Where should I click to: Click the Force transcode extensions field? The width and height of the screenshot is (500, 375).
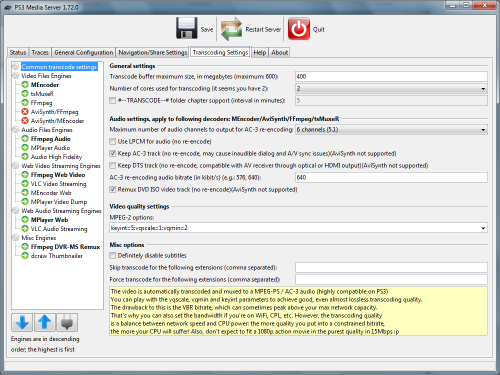tap(391, 279)
